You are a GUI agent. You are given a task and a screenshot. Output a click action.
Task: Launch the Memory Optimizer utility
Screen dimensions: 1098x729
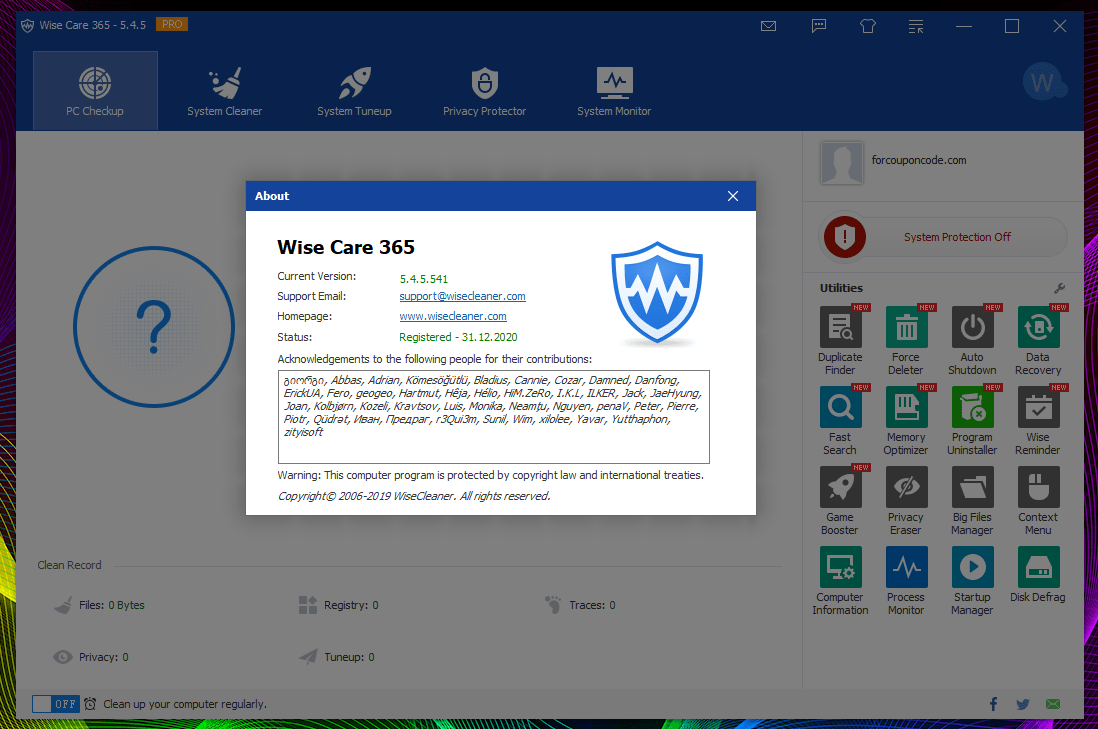tap(906, 421)
